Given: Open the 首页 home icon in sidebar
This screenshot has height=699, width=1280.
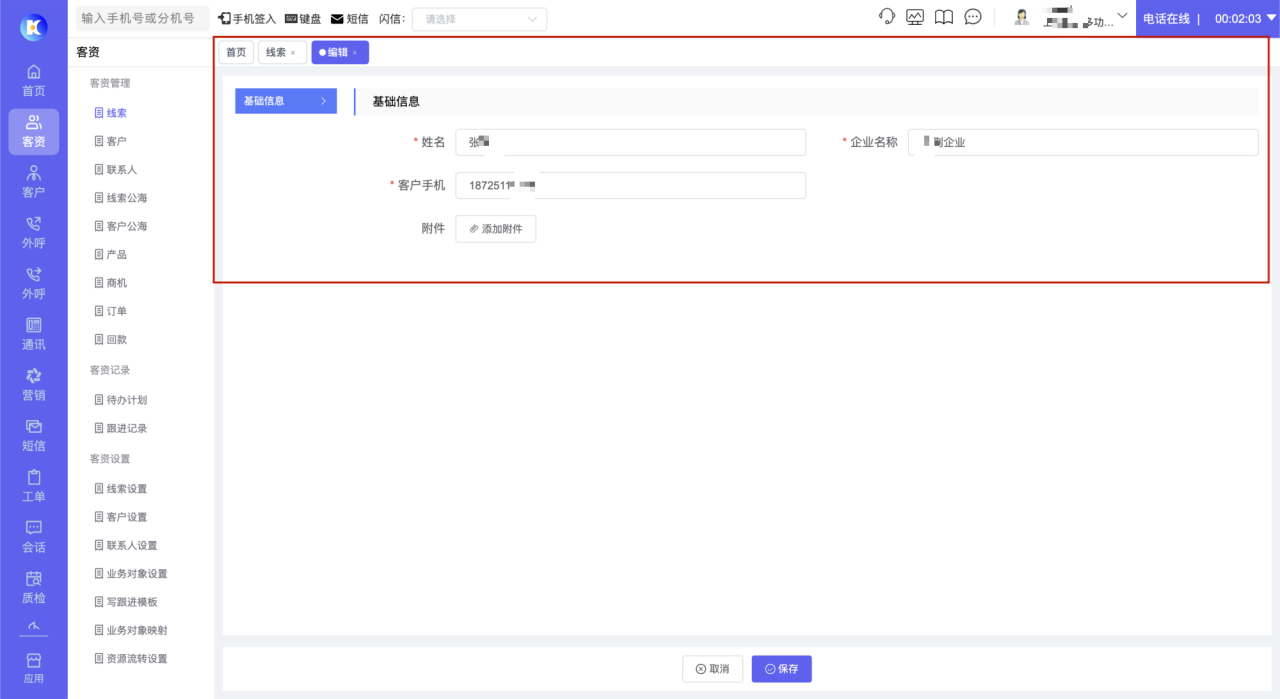Looking at the screenshot, I should click(x=33, y=80).
